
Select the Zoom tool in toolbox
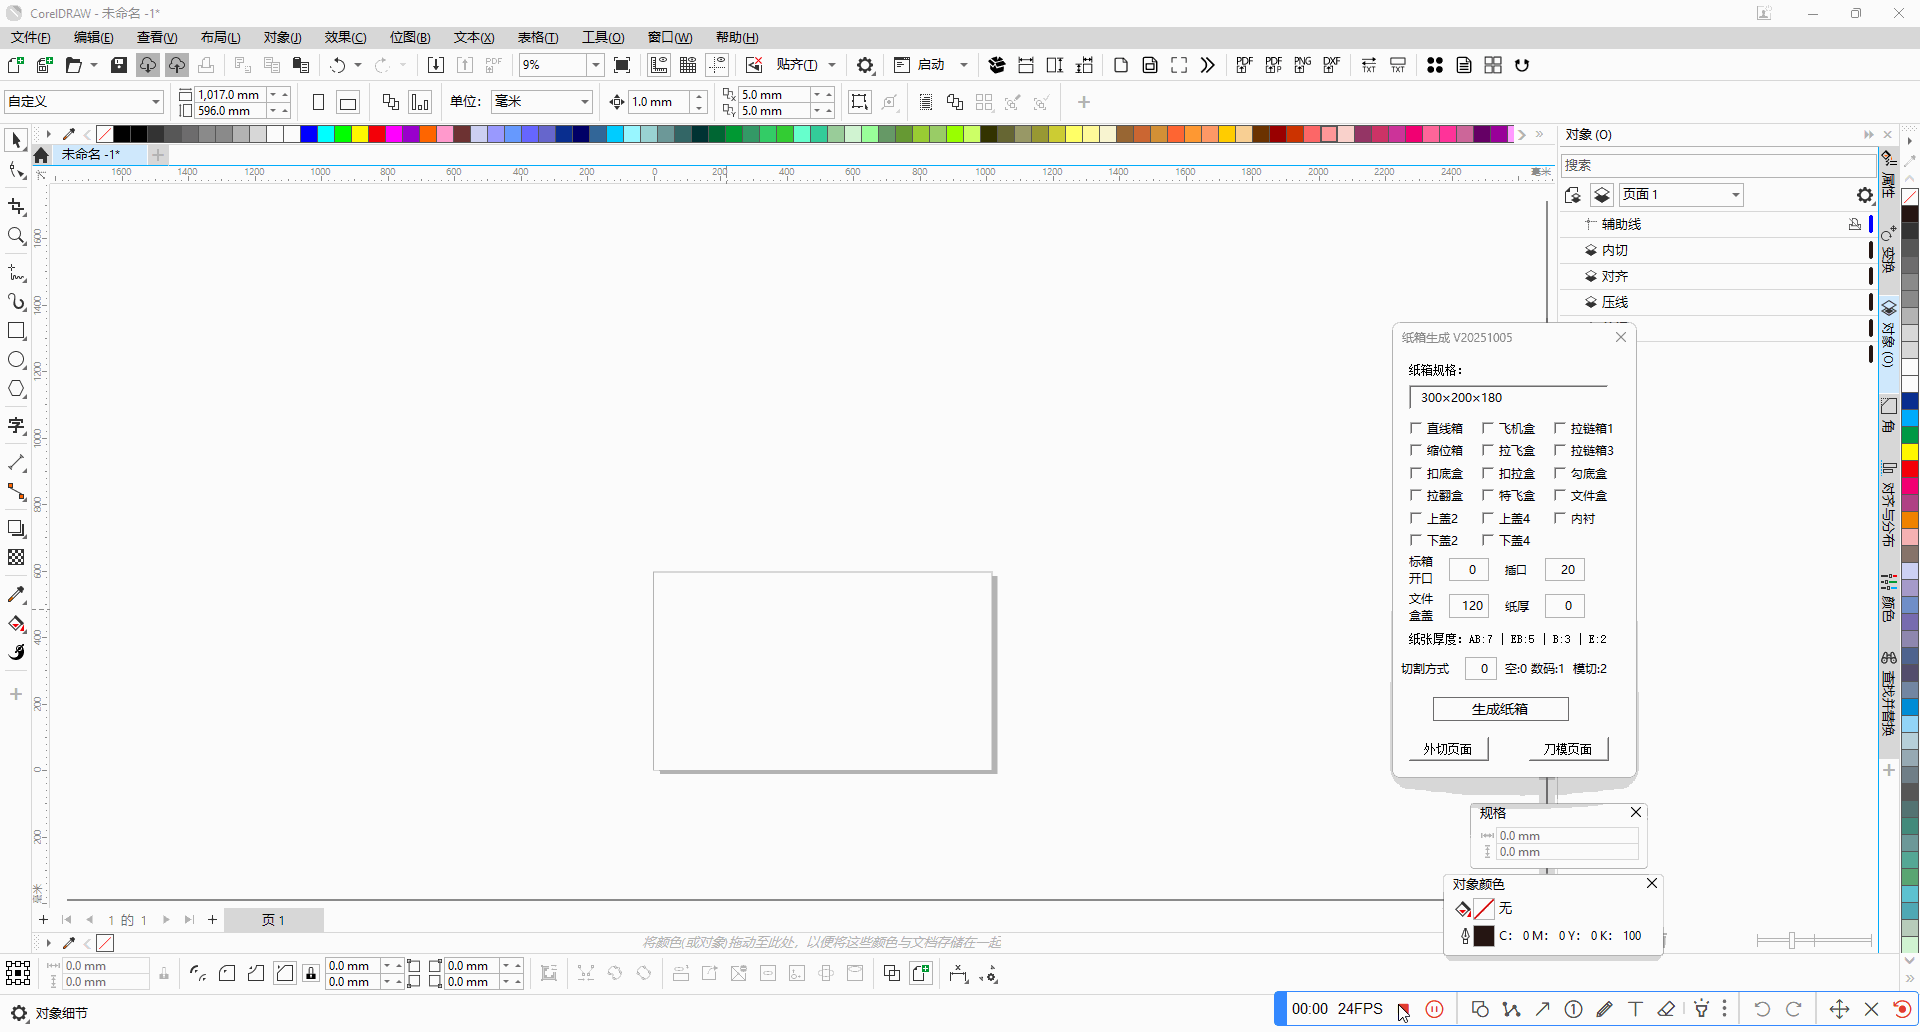coord(16,236)
